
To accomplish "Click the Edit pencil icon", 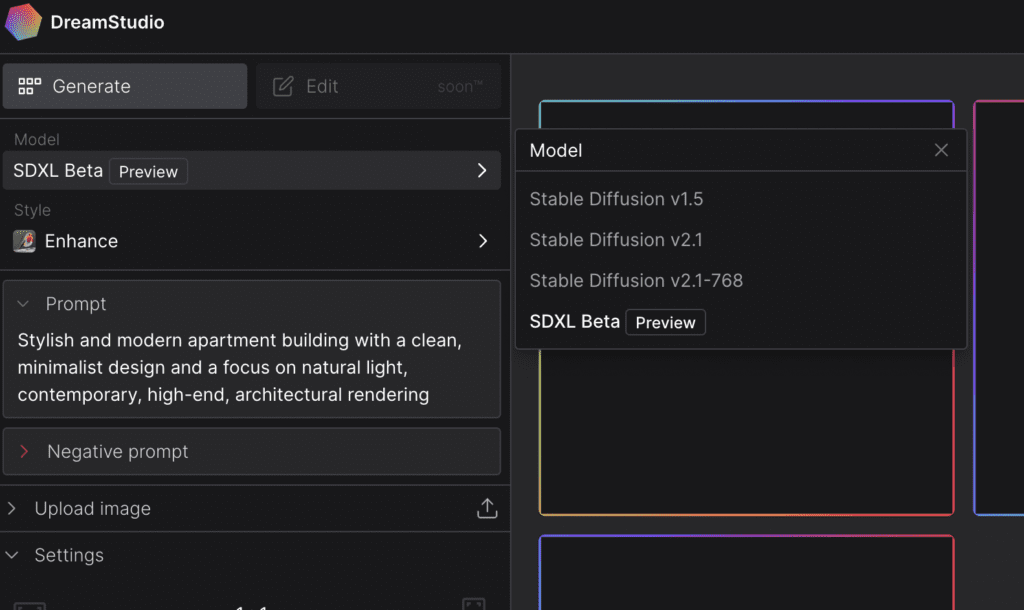I will tap(283, 86).
